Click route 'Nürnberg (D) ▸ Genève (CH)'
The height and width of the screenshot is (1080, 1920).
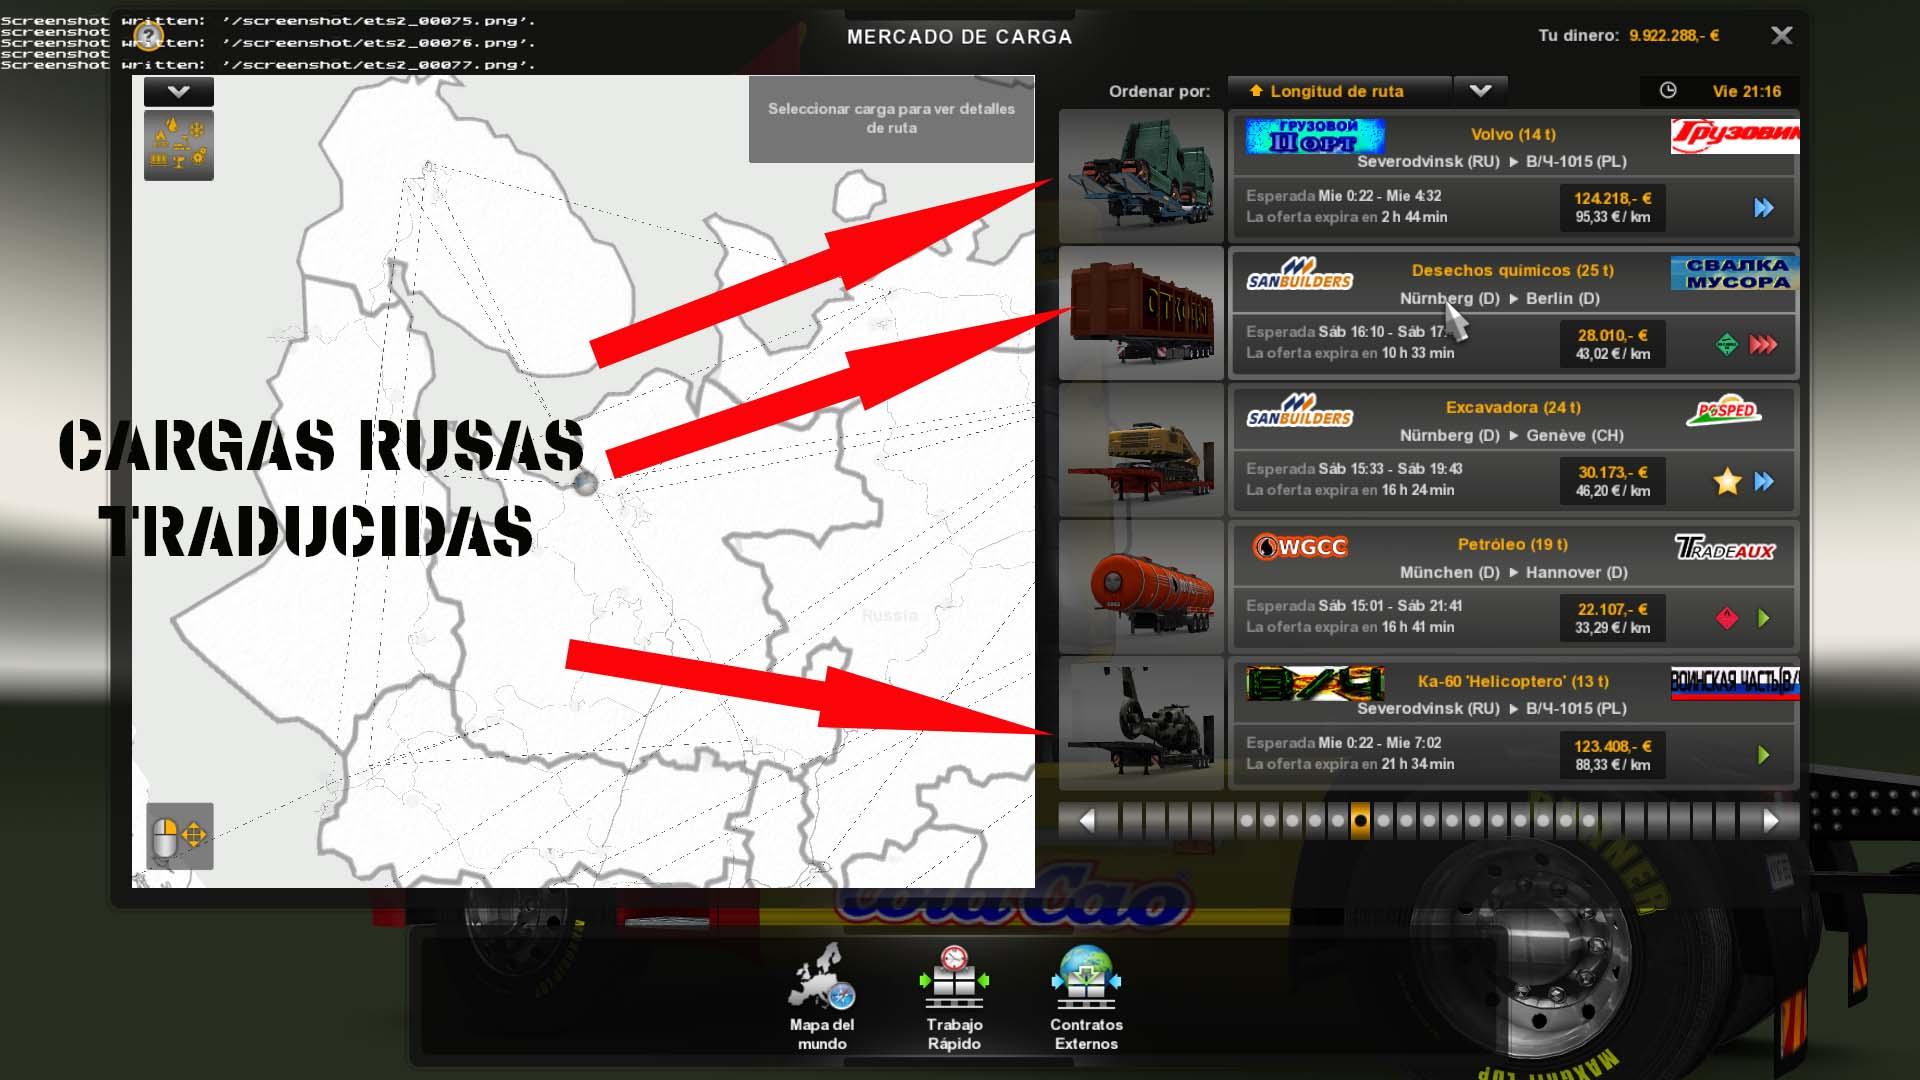(x=1511, y=436)
